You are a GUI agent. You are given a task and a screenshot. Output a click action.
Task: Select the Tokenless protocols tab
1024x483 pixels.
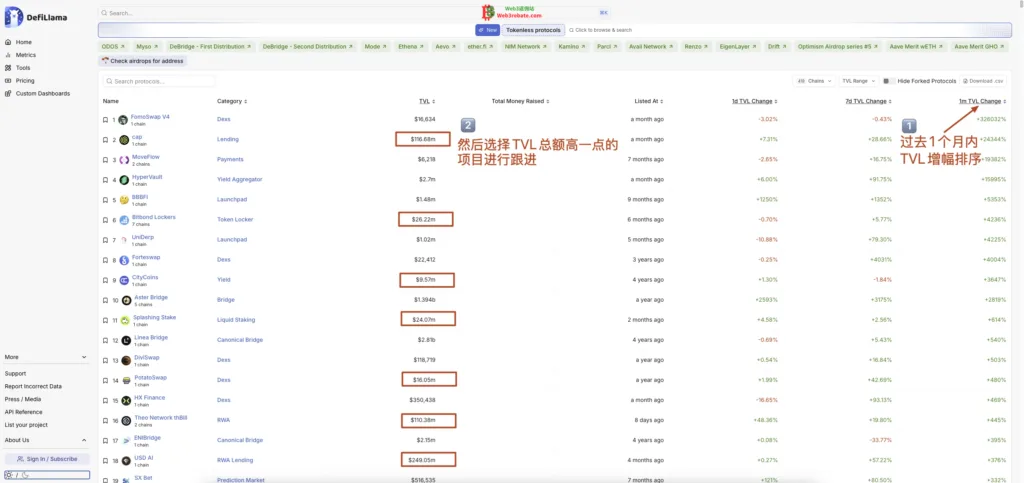coord(534,30)
